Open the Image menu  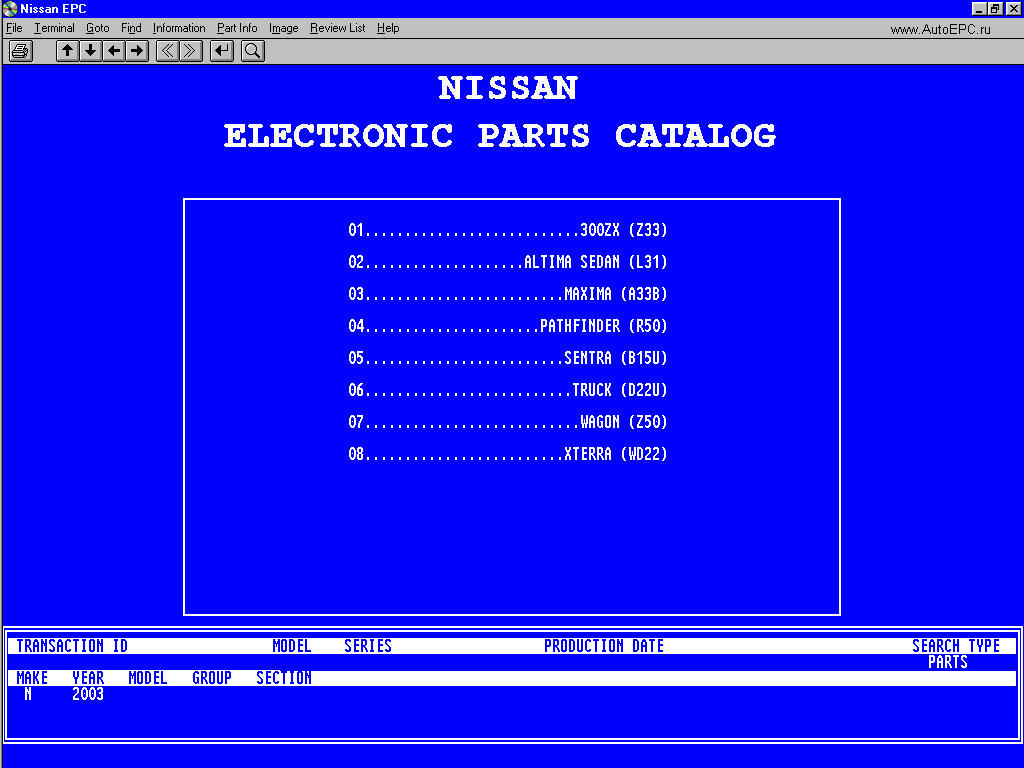point(283,28)
